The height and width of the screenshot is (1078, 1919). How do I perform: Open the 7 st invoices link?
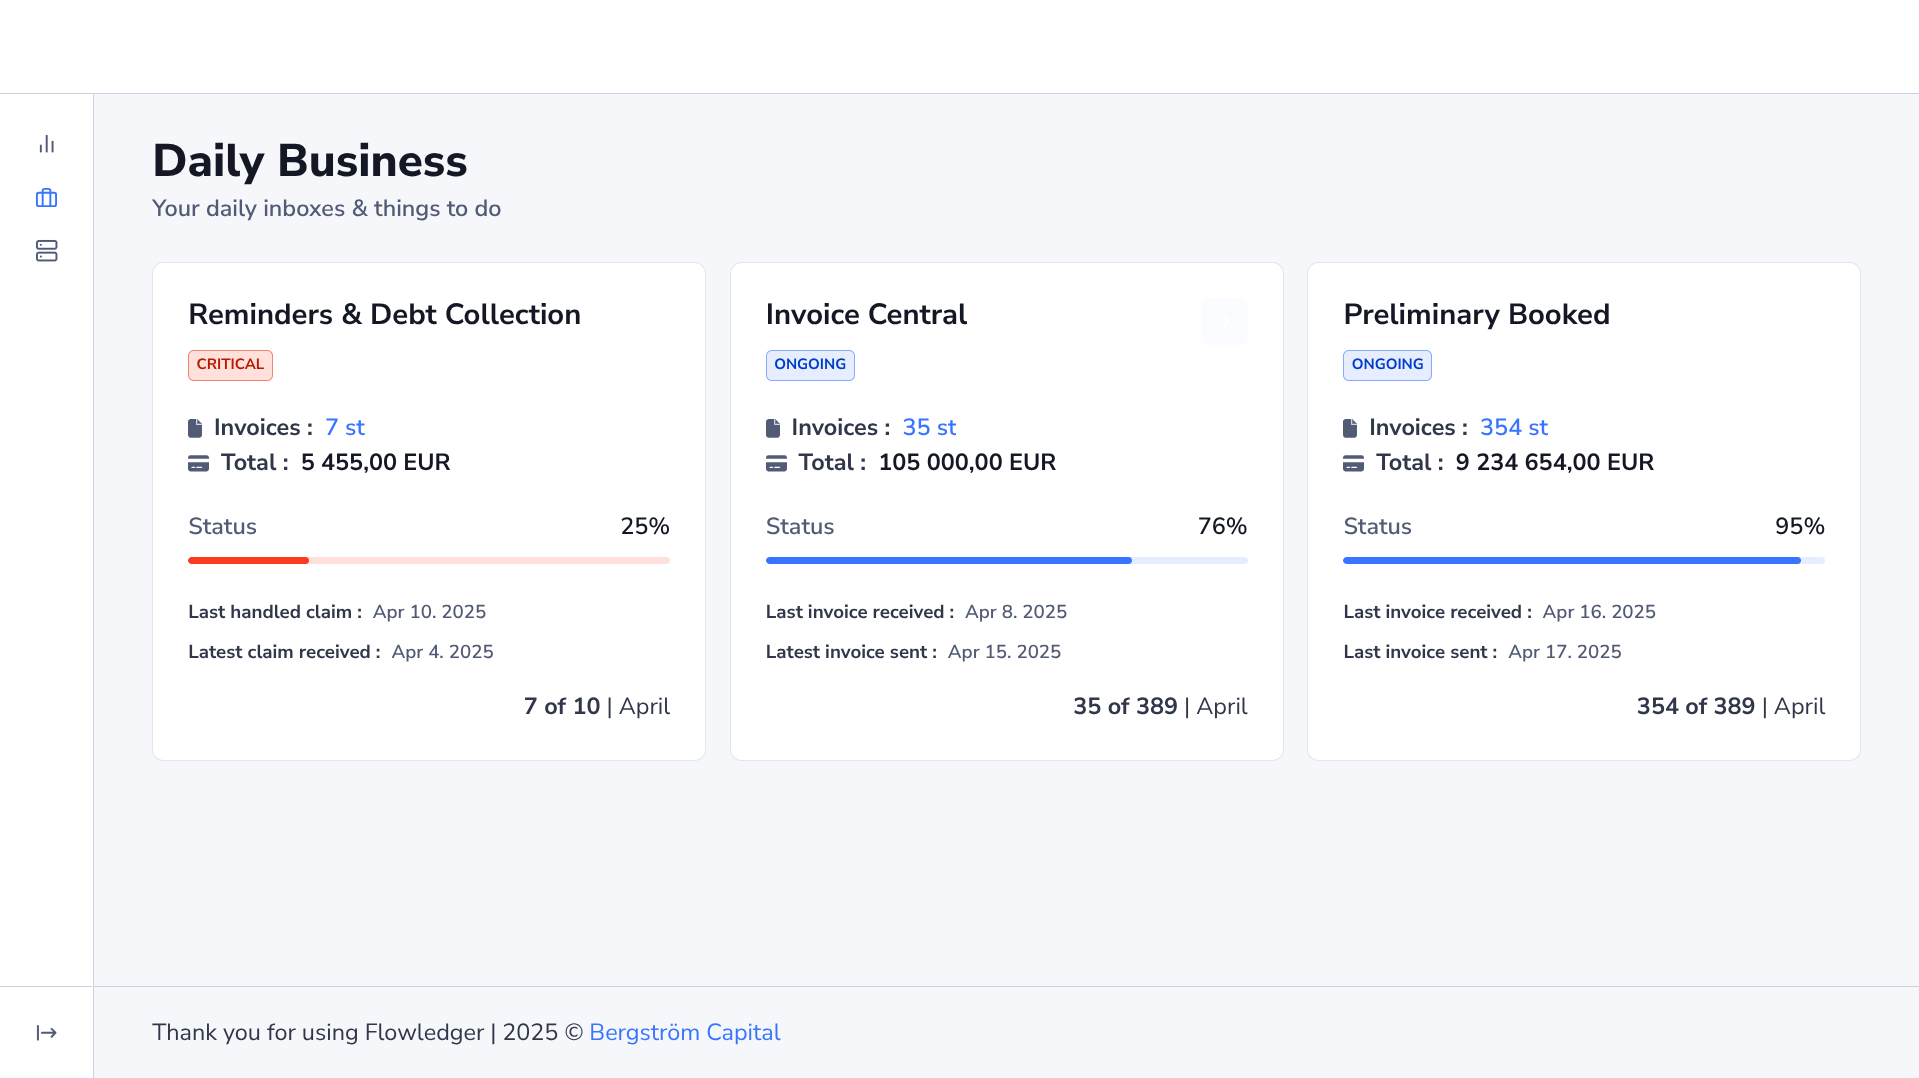click(x=344, y=427)
